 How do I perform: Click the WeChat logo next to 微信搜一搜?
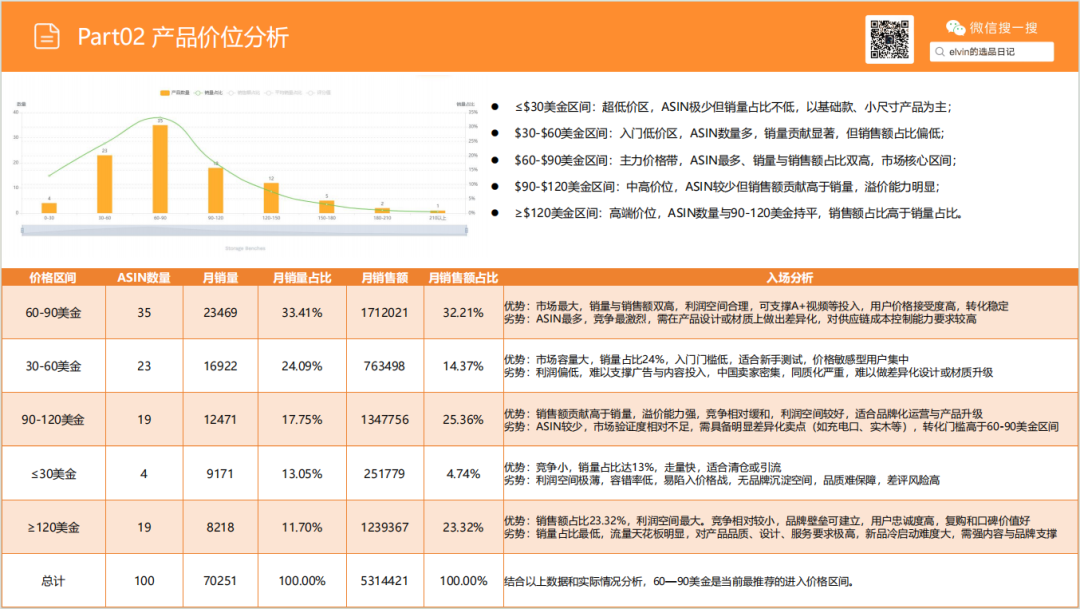click(957, 27)
